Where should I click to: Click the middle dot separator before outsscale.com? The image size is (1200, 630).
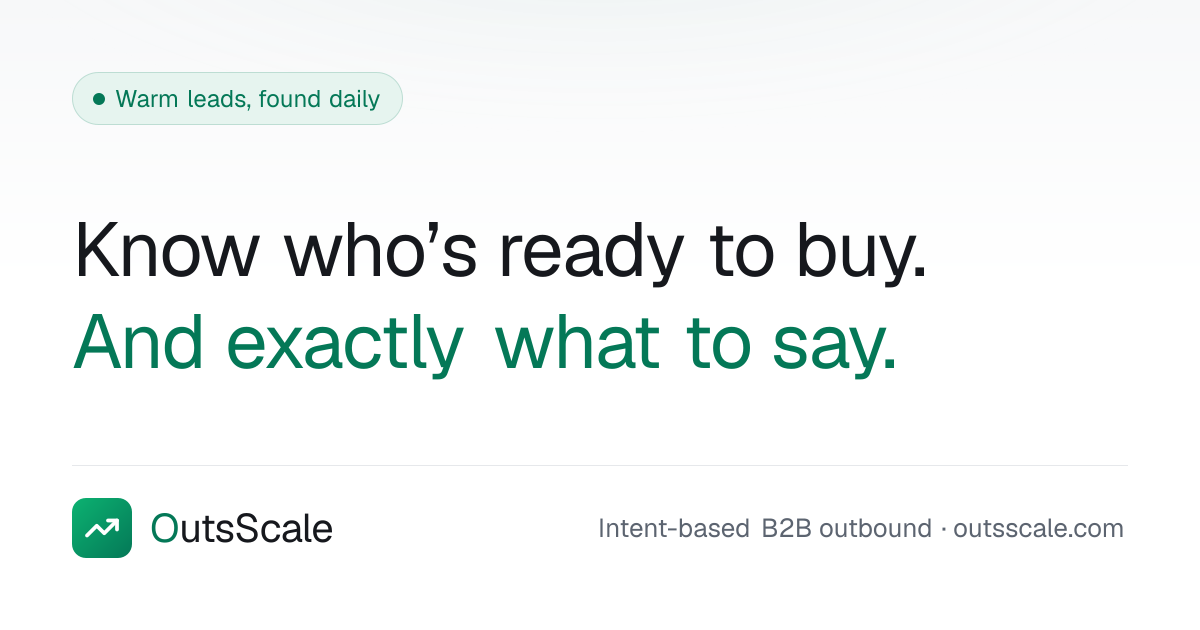942,529
